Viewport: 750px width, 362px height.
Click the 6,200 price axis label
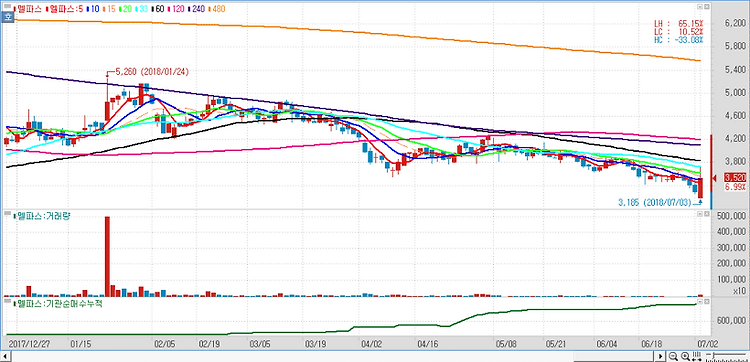pos(736,24)
